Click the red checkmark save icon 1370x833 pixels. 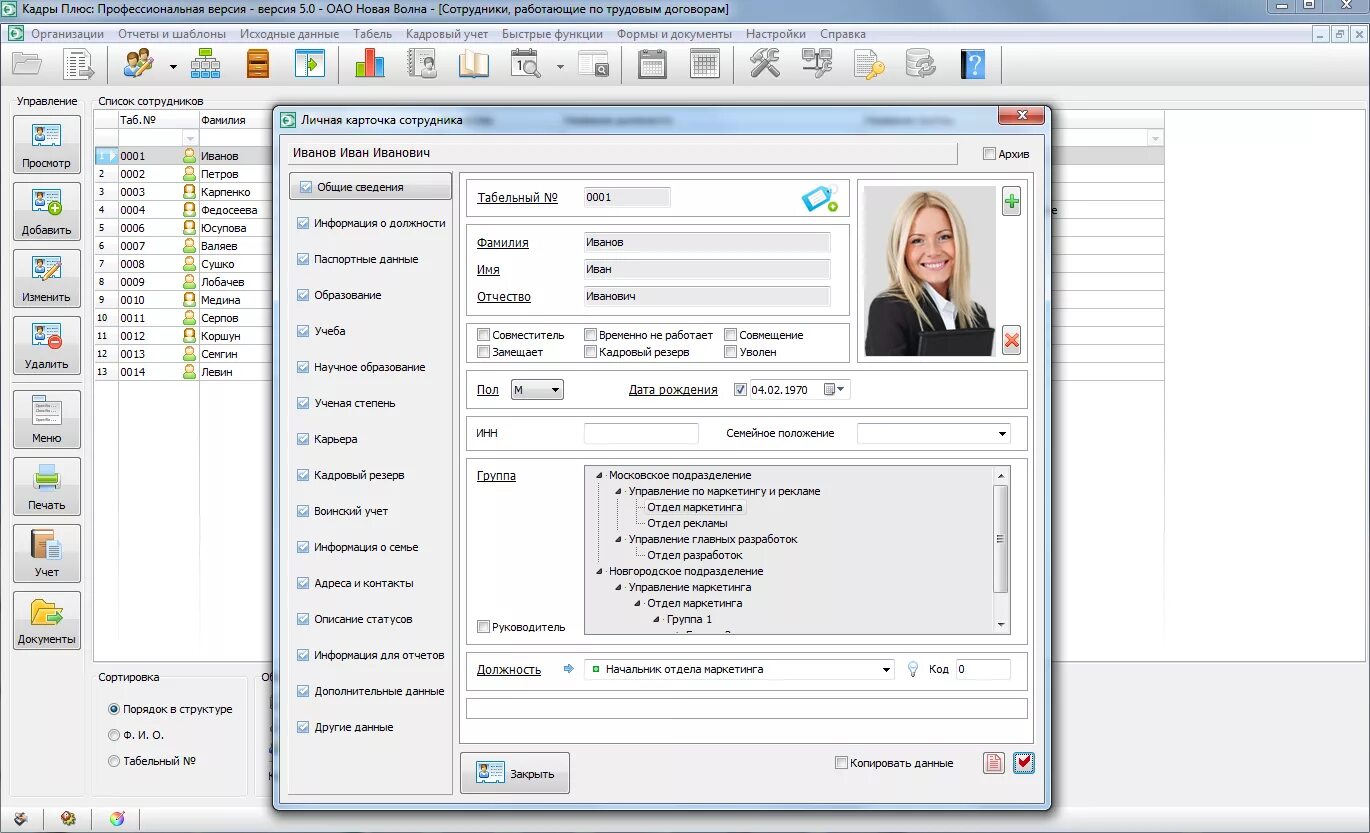(x=1023, y=763)
